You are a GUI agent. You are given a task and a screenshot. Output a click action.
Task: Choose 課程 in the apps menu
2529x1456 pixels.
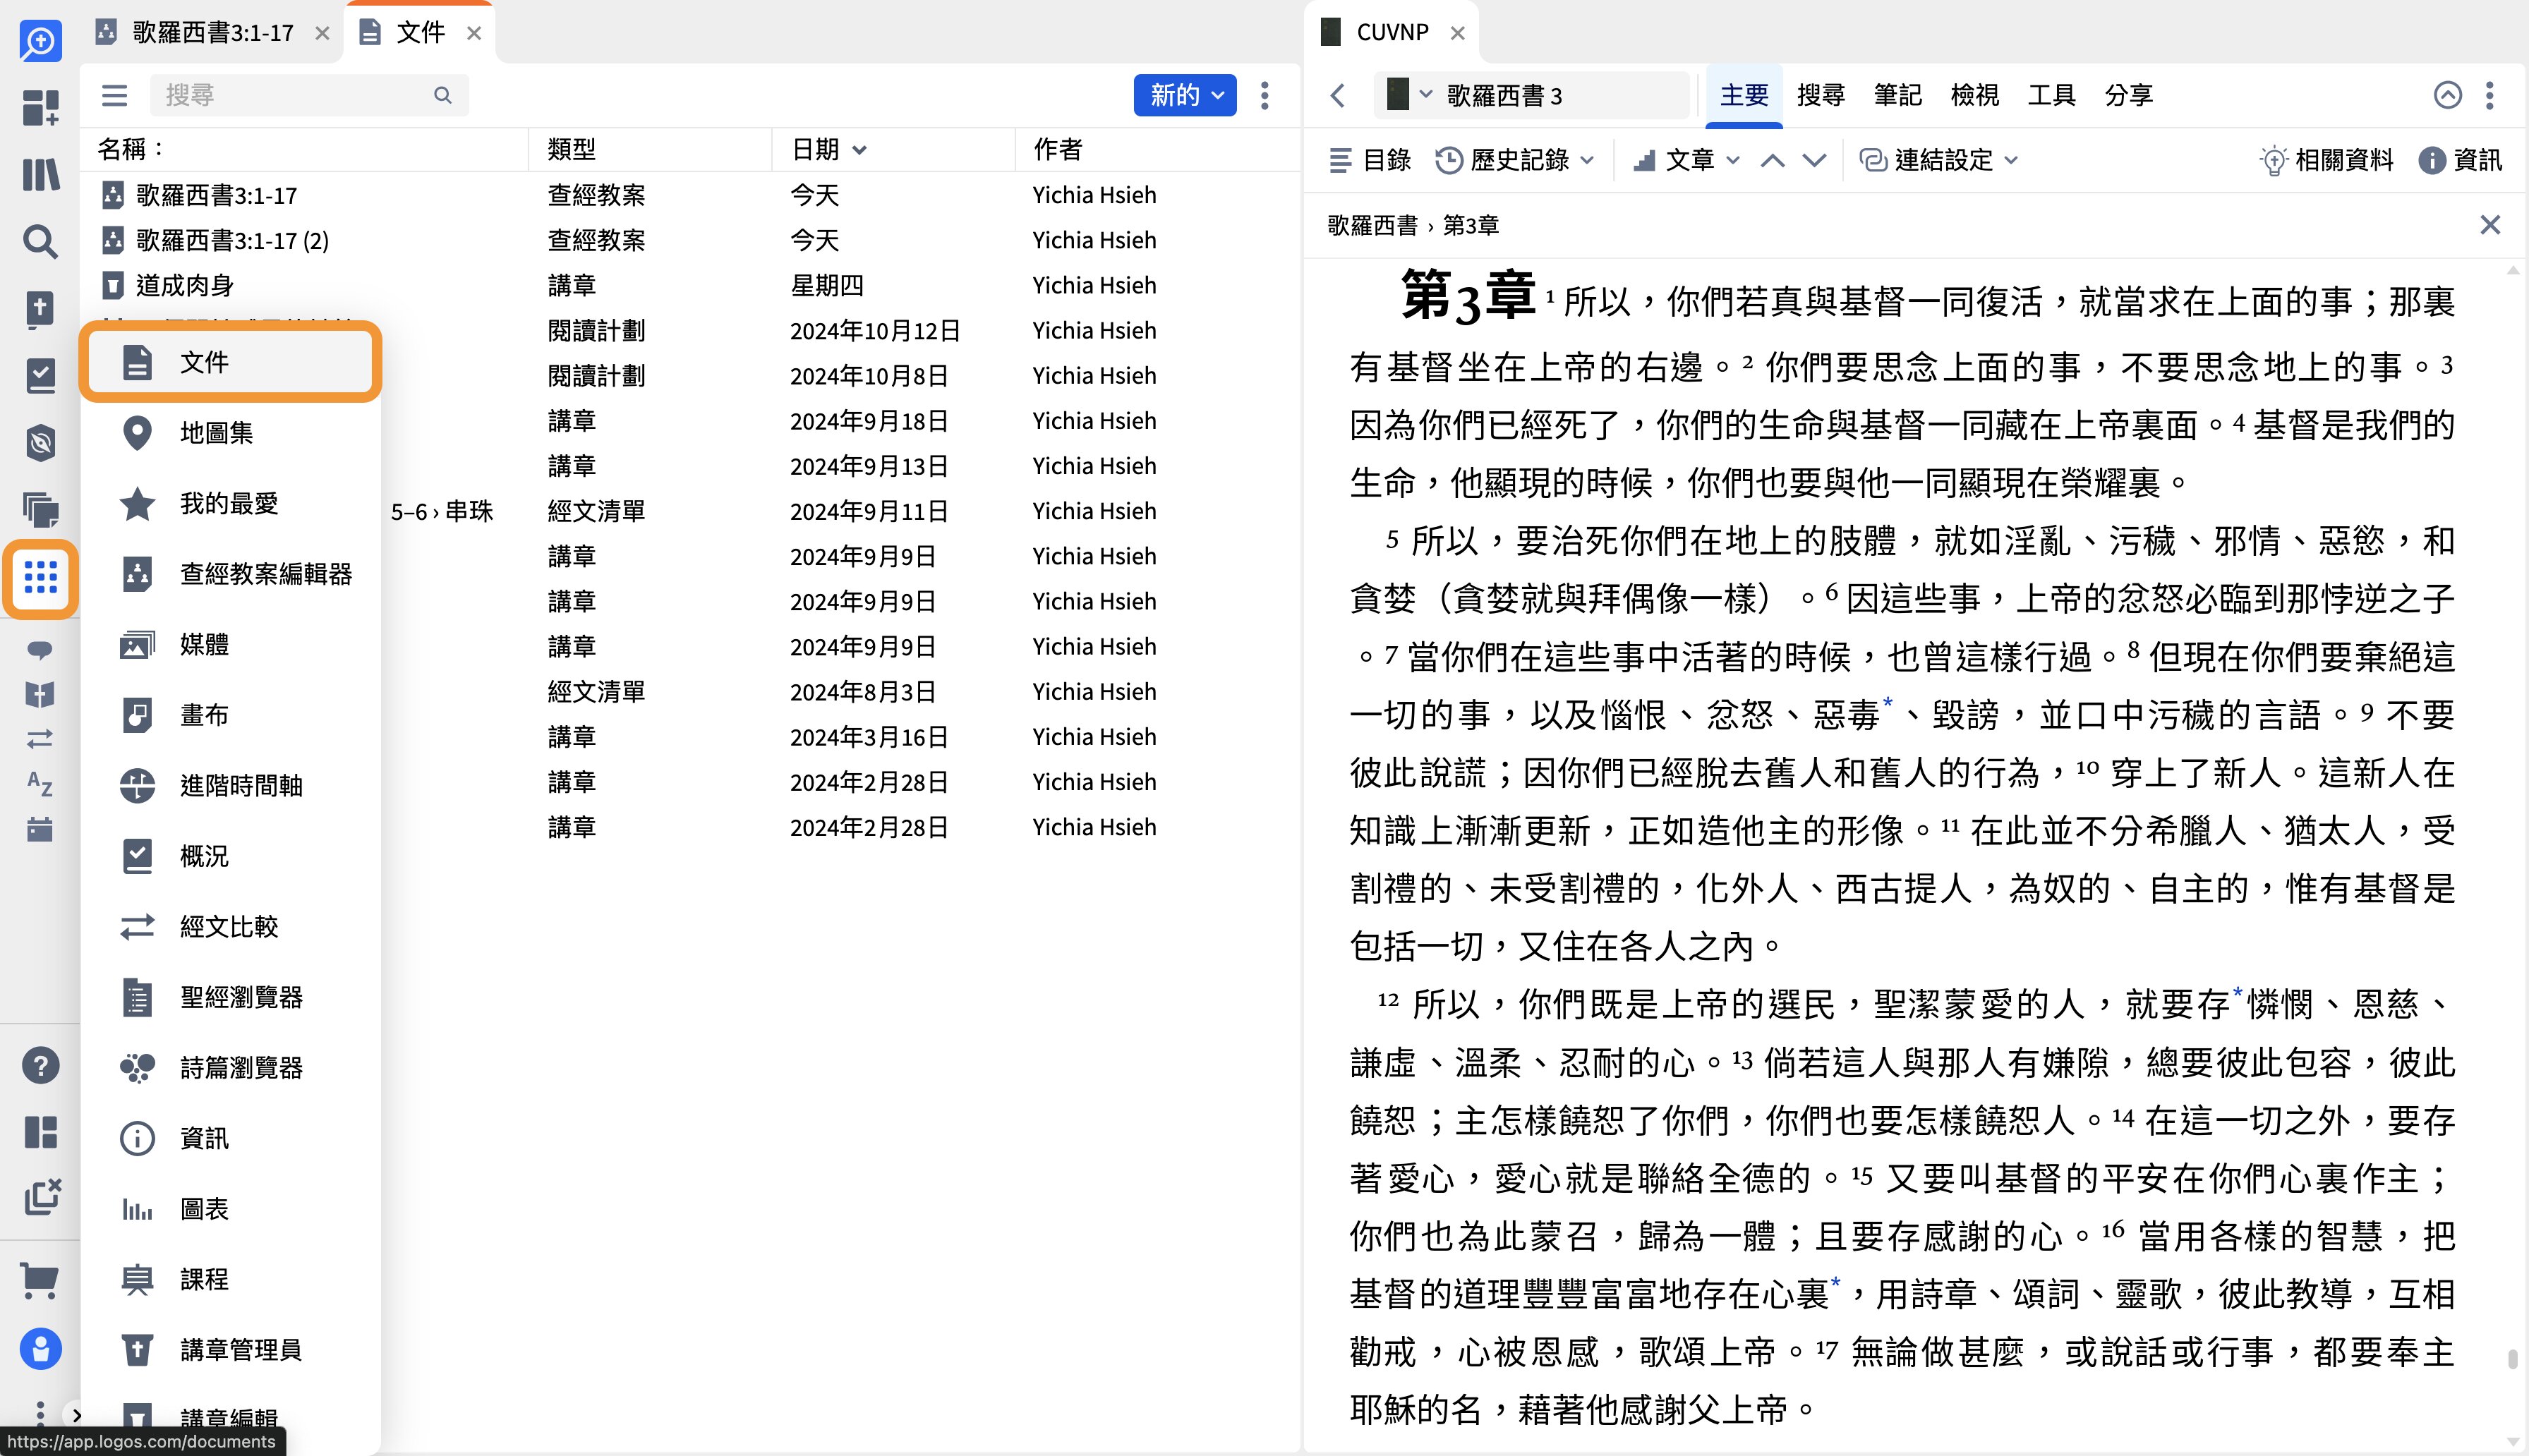click(x=230, y=1279)
